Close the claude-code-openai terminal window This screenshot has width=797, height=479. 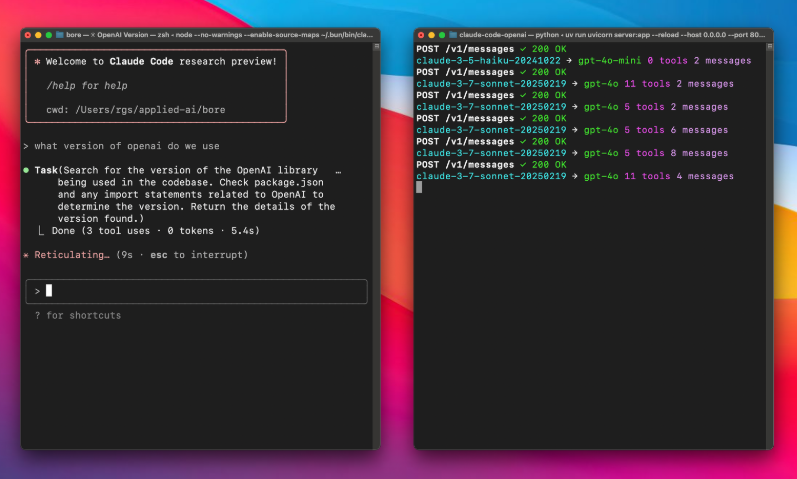(421, 35)
